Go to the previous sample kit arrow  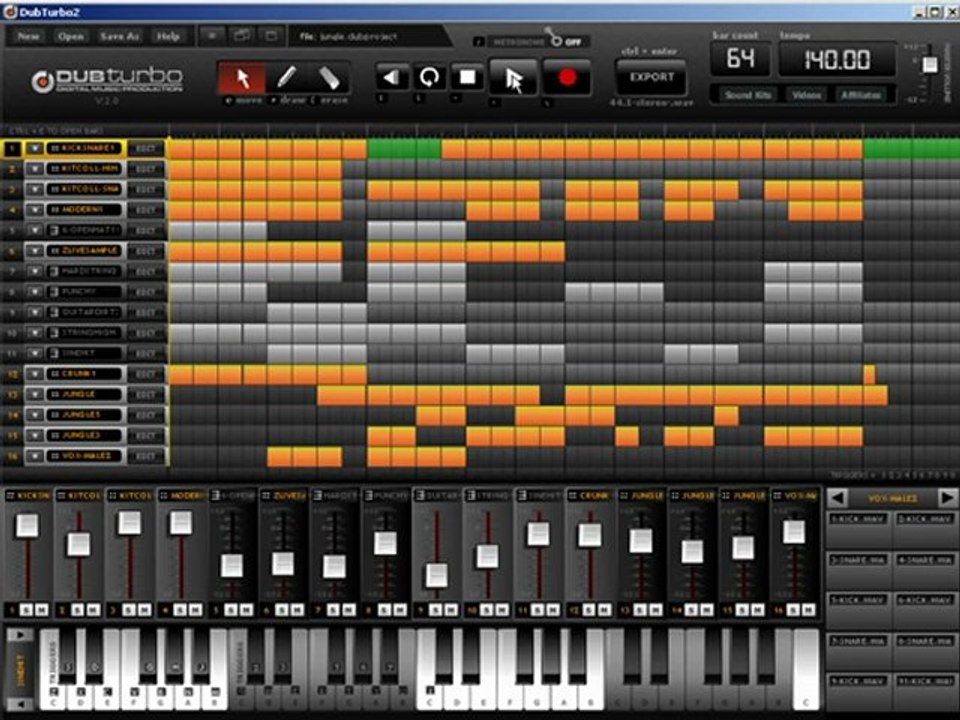837,498
